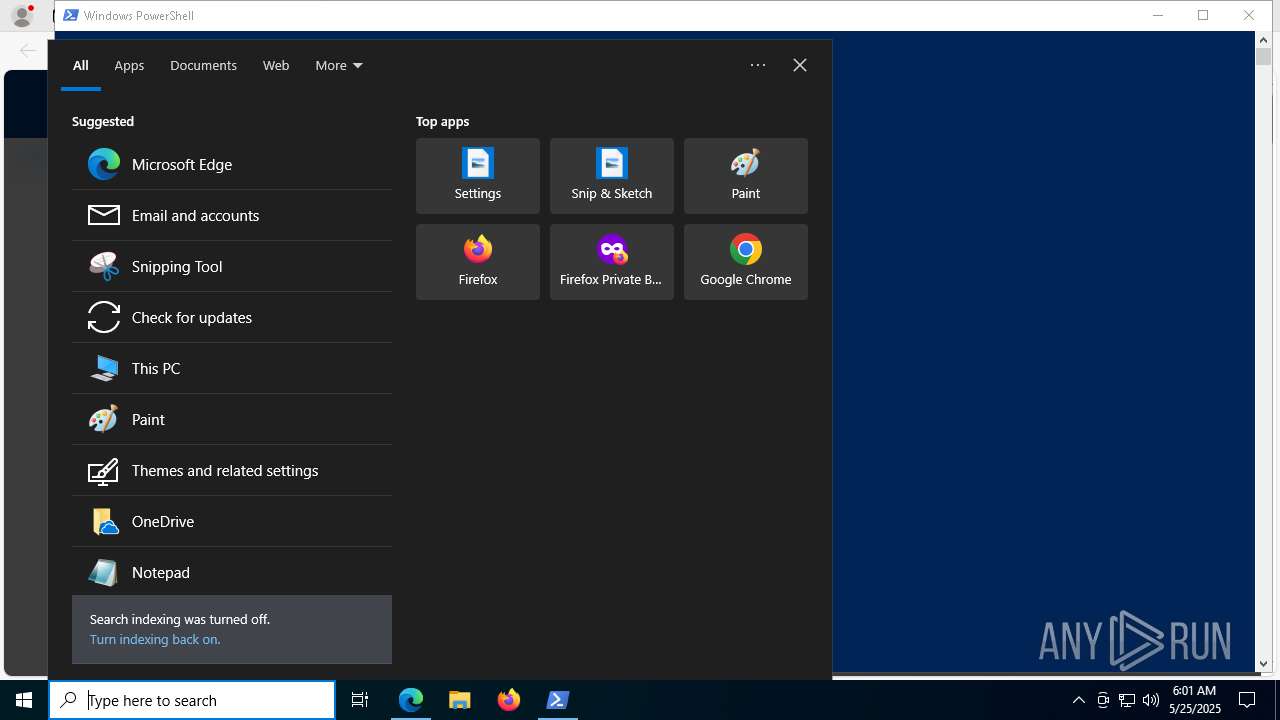Screen dimensions: 1280x720
Task: Close the search panel
Action: 800,65
